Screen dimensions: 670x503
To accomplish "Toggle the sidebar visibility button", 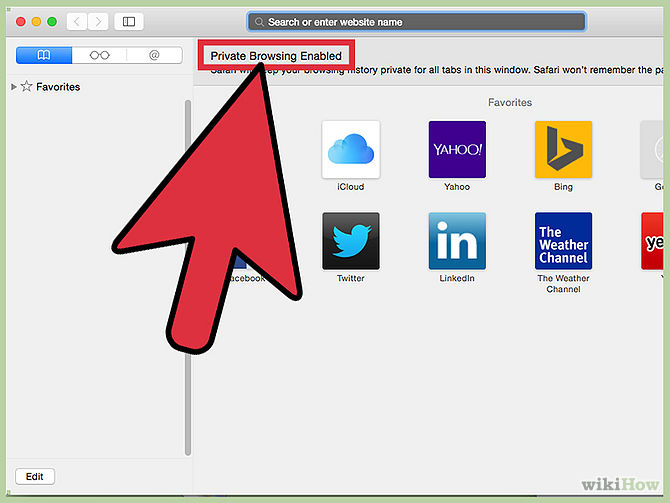I will (128, 21).
